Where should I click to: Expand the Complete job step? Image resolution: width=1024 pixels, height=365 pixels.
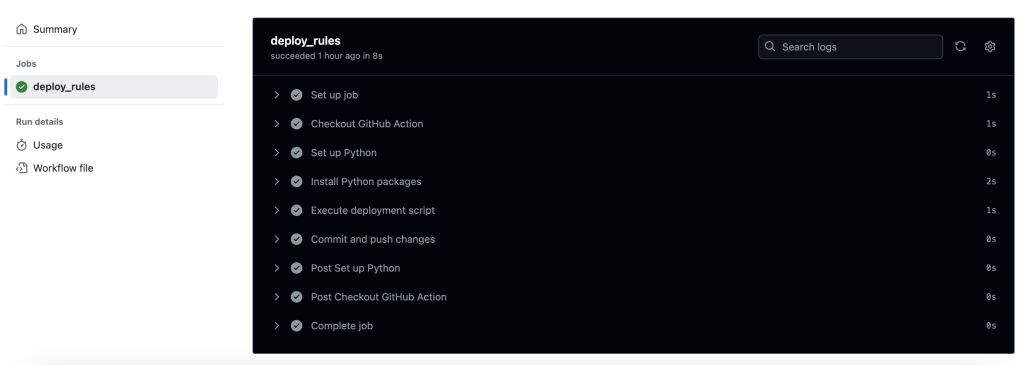(x=277, y=325)
